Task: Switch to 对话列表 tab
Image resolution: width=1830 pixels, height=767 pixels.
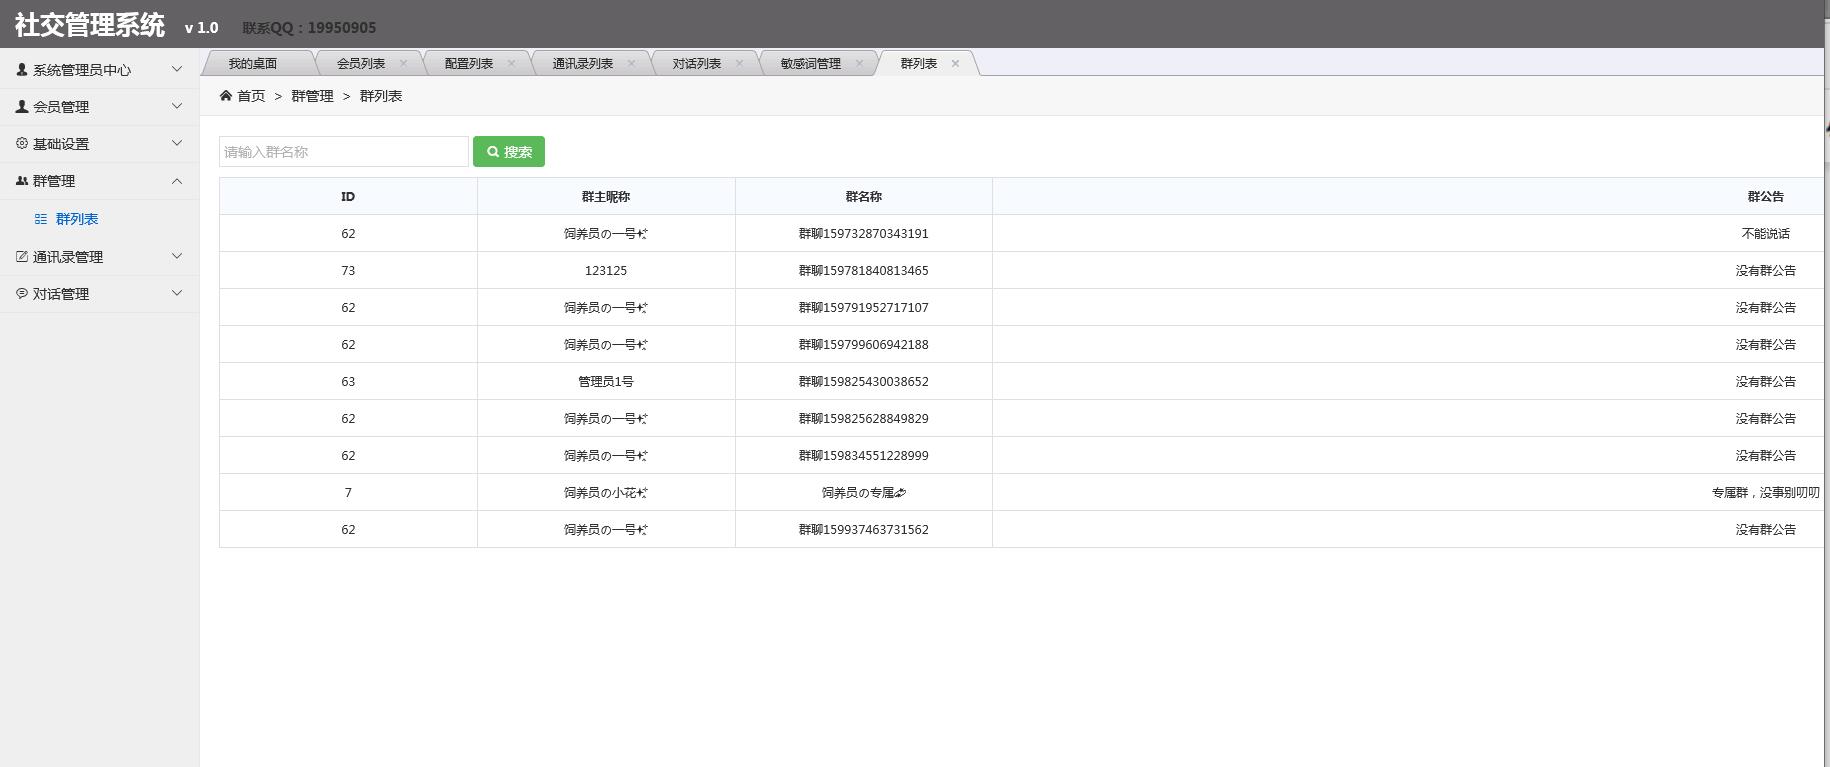Action: coord(697,63)
